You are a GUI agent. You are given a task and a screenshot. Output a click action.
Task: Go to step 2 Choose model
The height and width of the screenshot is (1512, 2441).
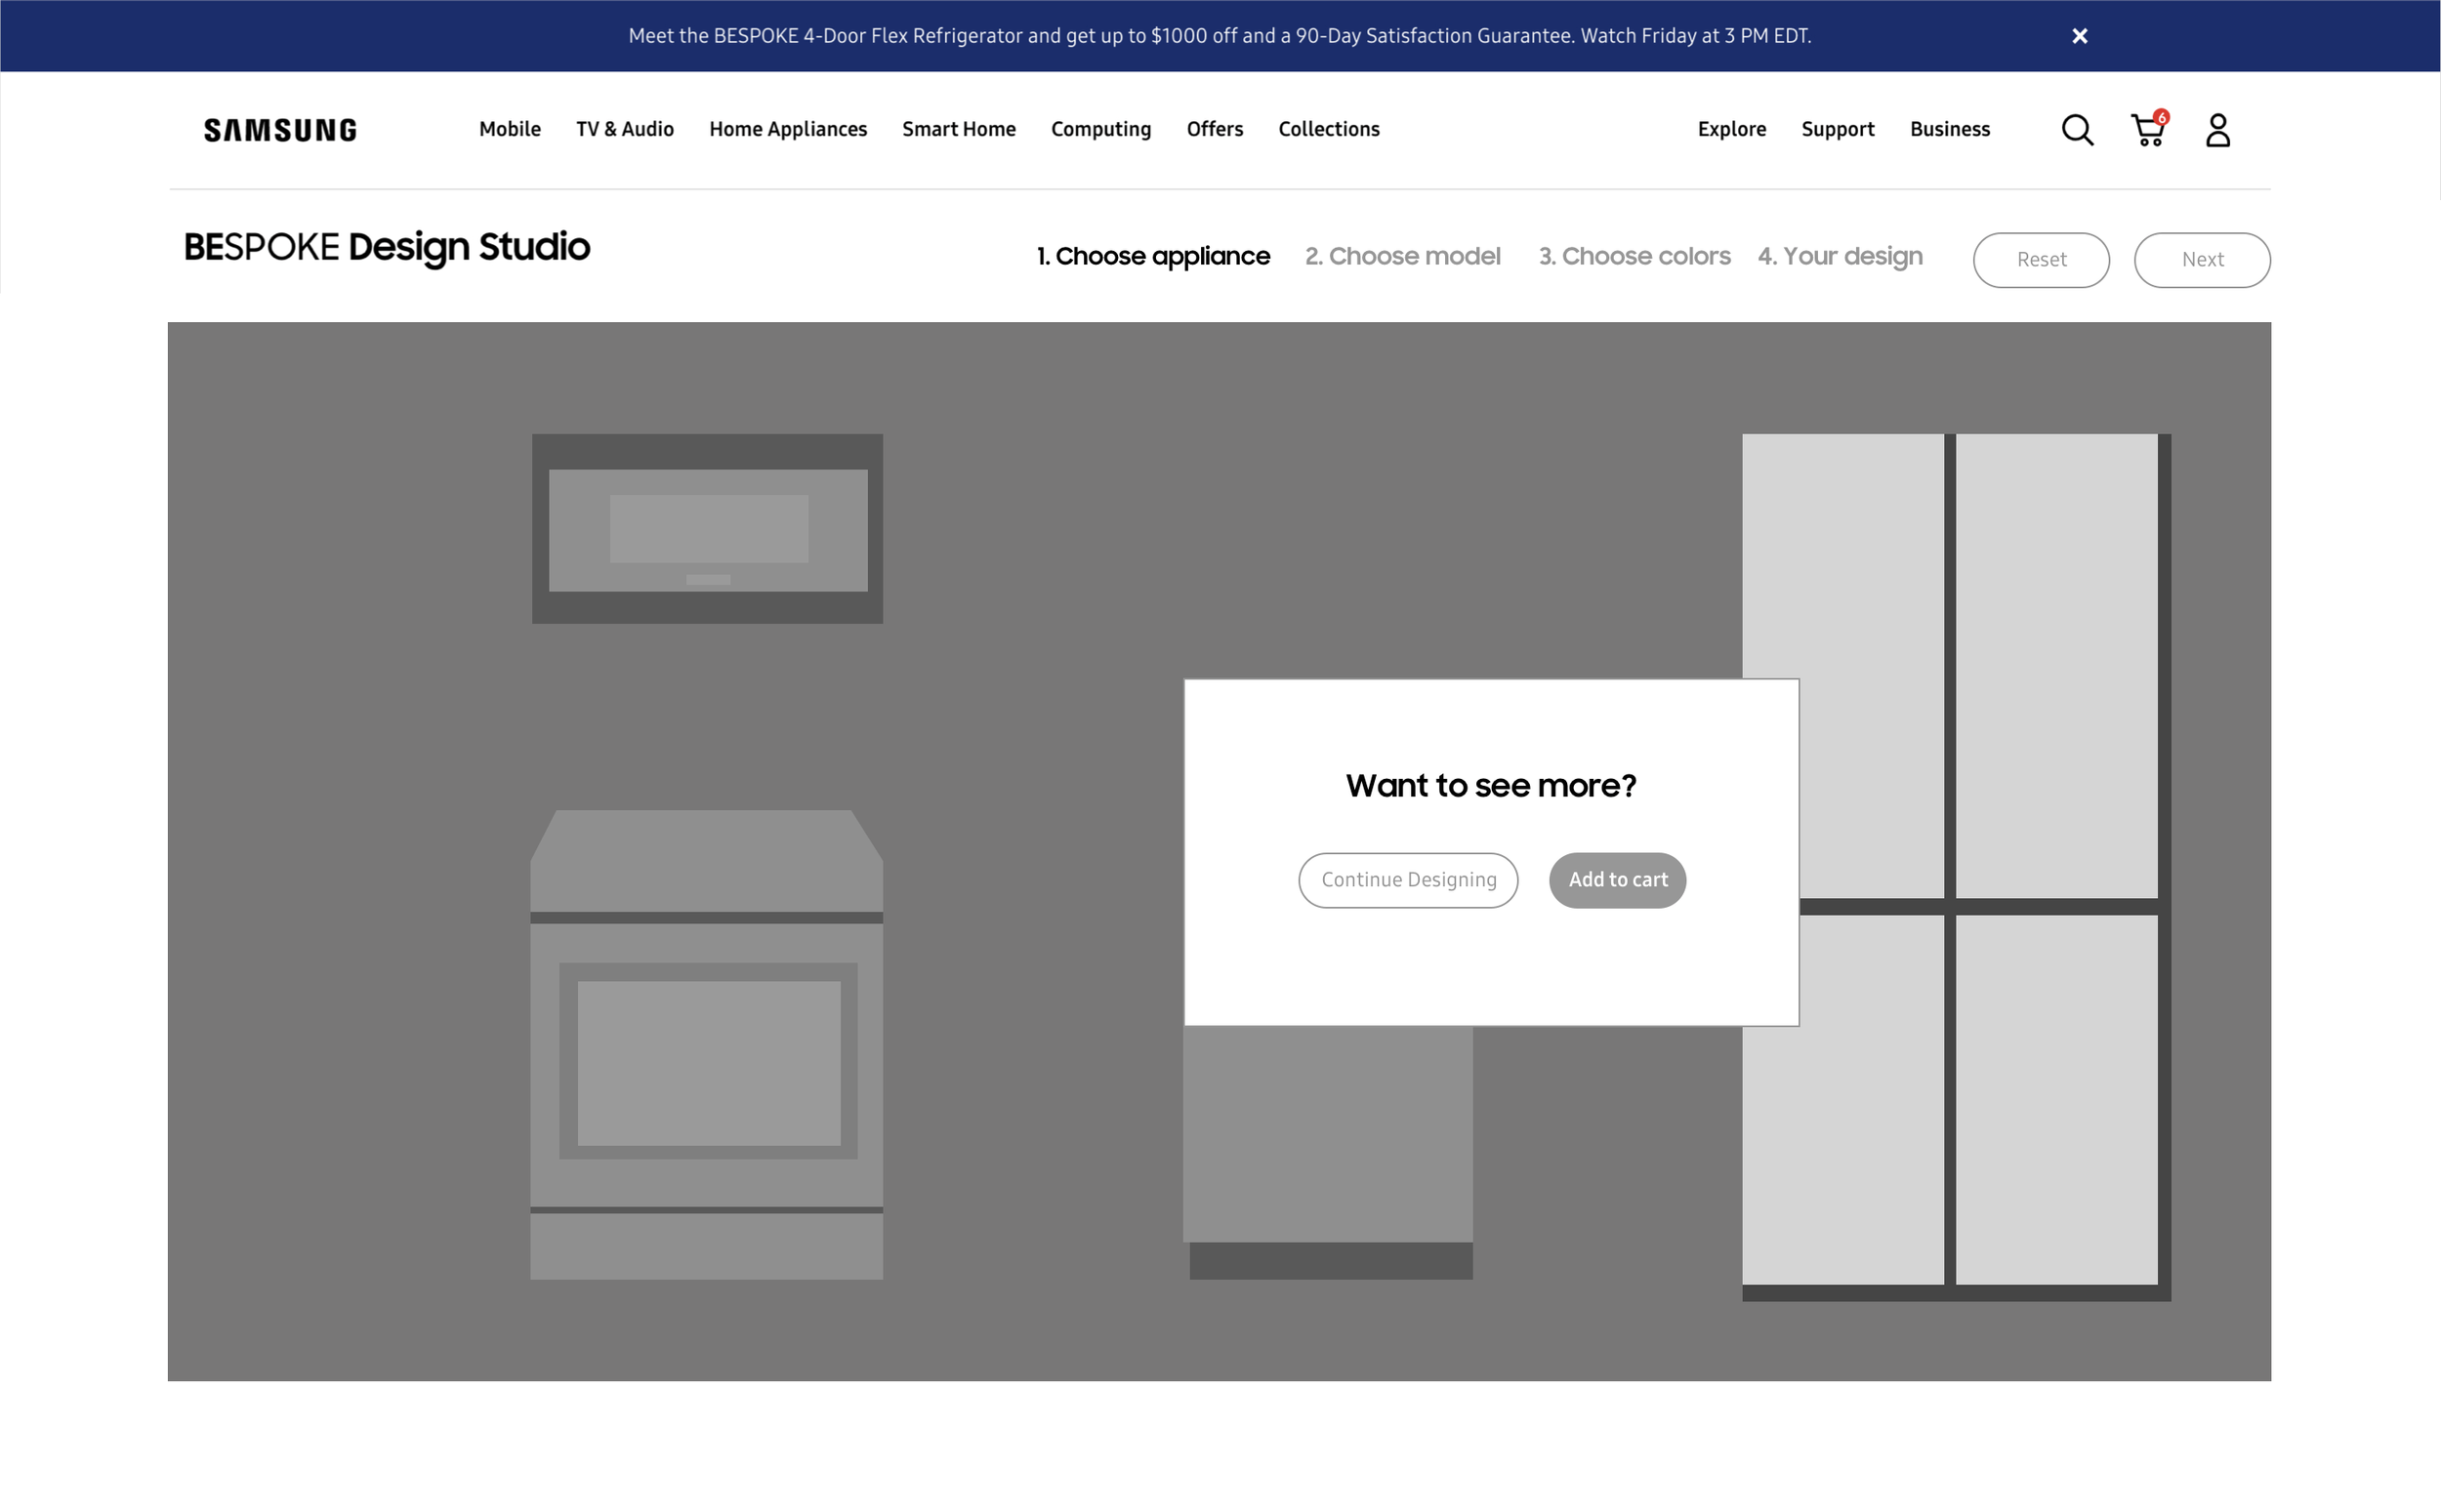[1402, 256]
